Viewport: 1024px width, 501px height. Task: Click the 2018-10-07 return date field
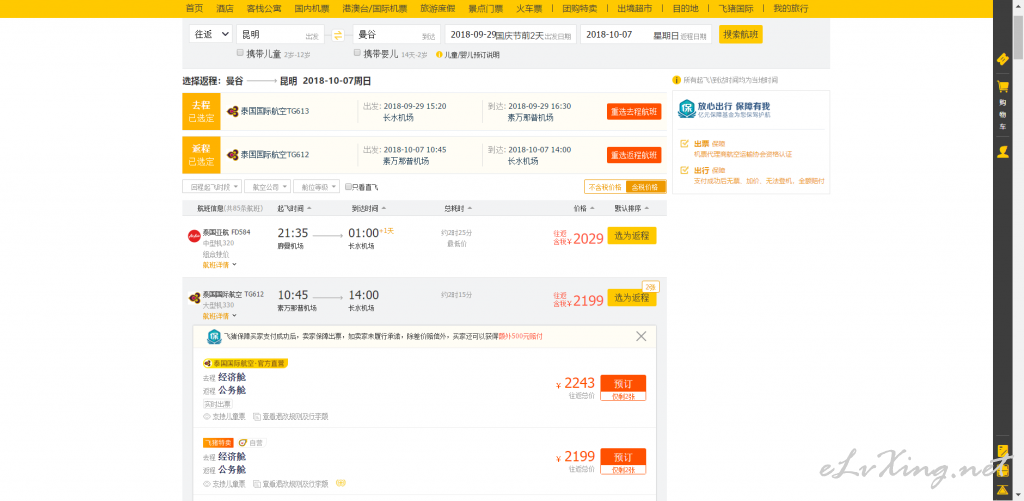(646, 35)
